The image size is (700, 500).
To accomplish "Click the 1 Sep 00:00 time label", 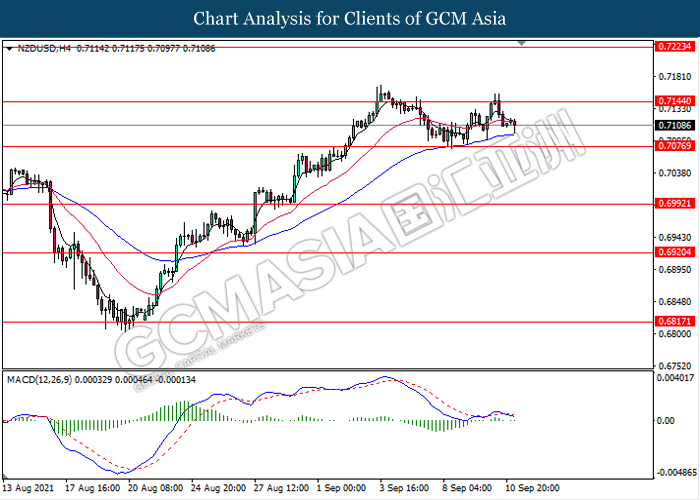I will 342,488.
